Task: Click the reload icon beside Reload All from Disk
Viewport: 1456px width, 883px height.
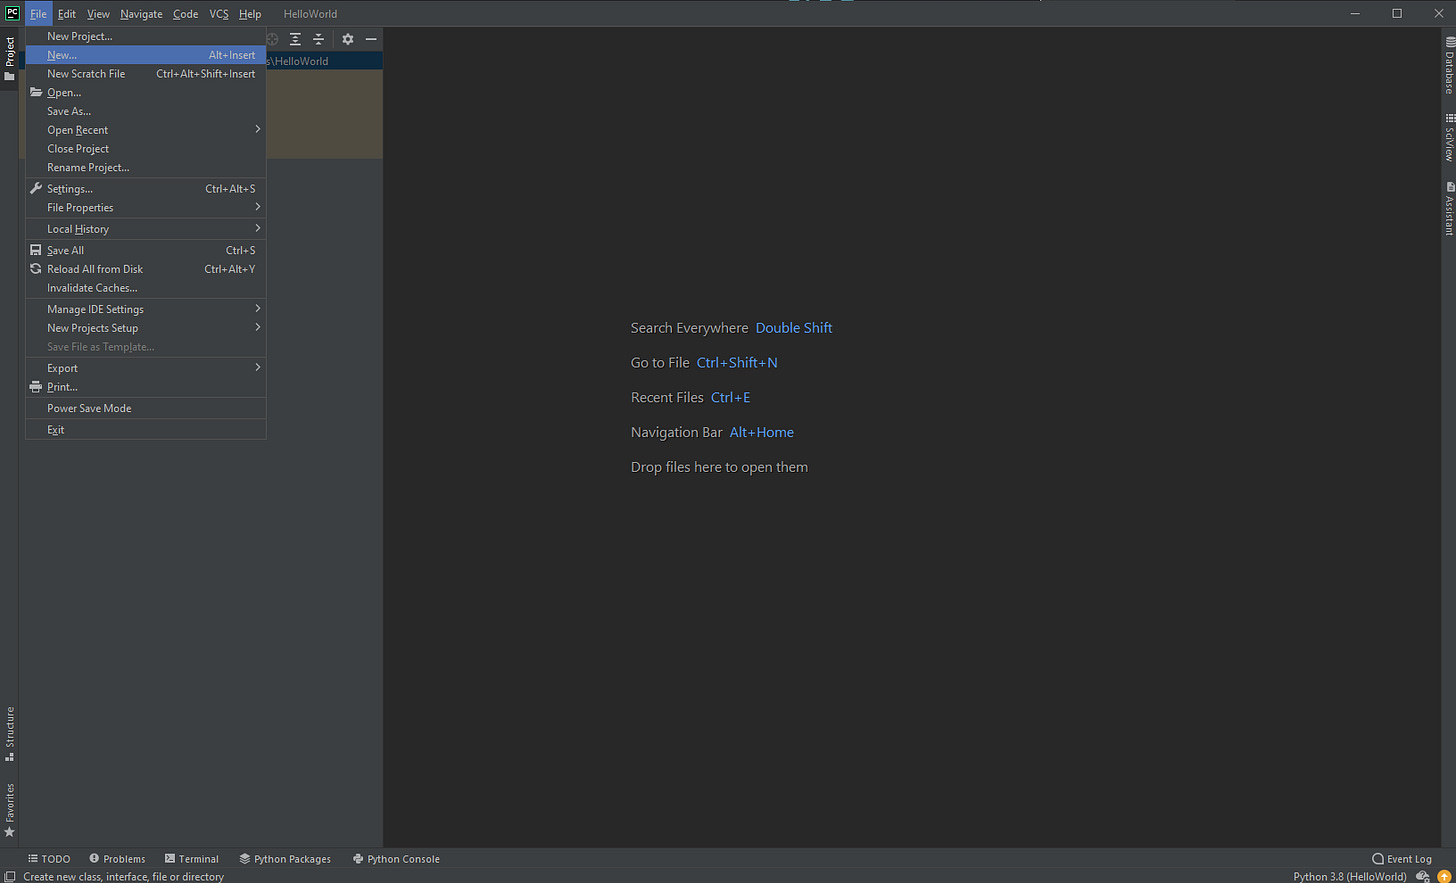Action: [36, 269]
